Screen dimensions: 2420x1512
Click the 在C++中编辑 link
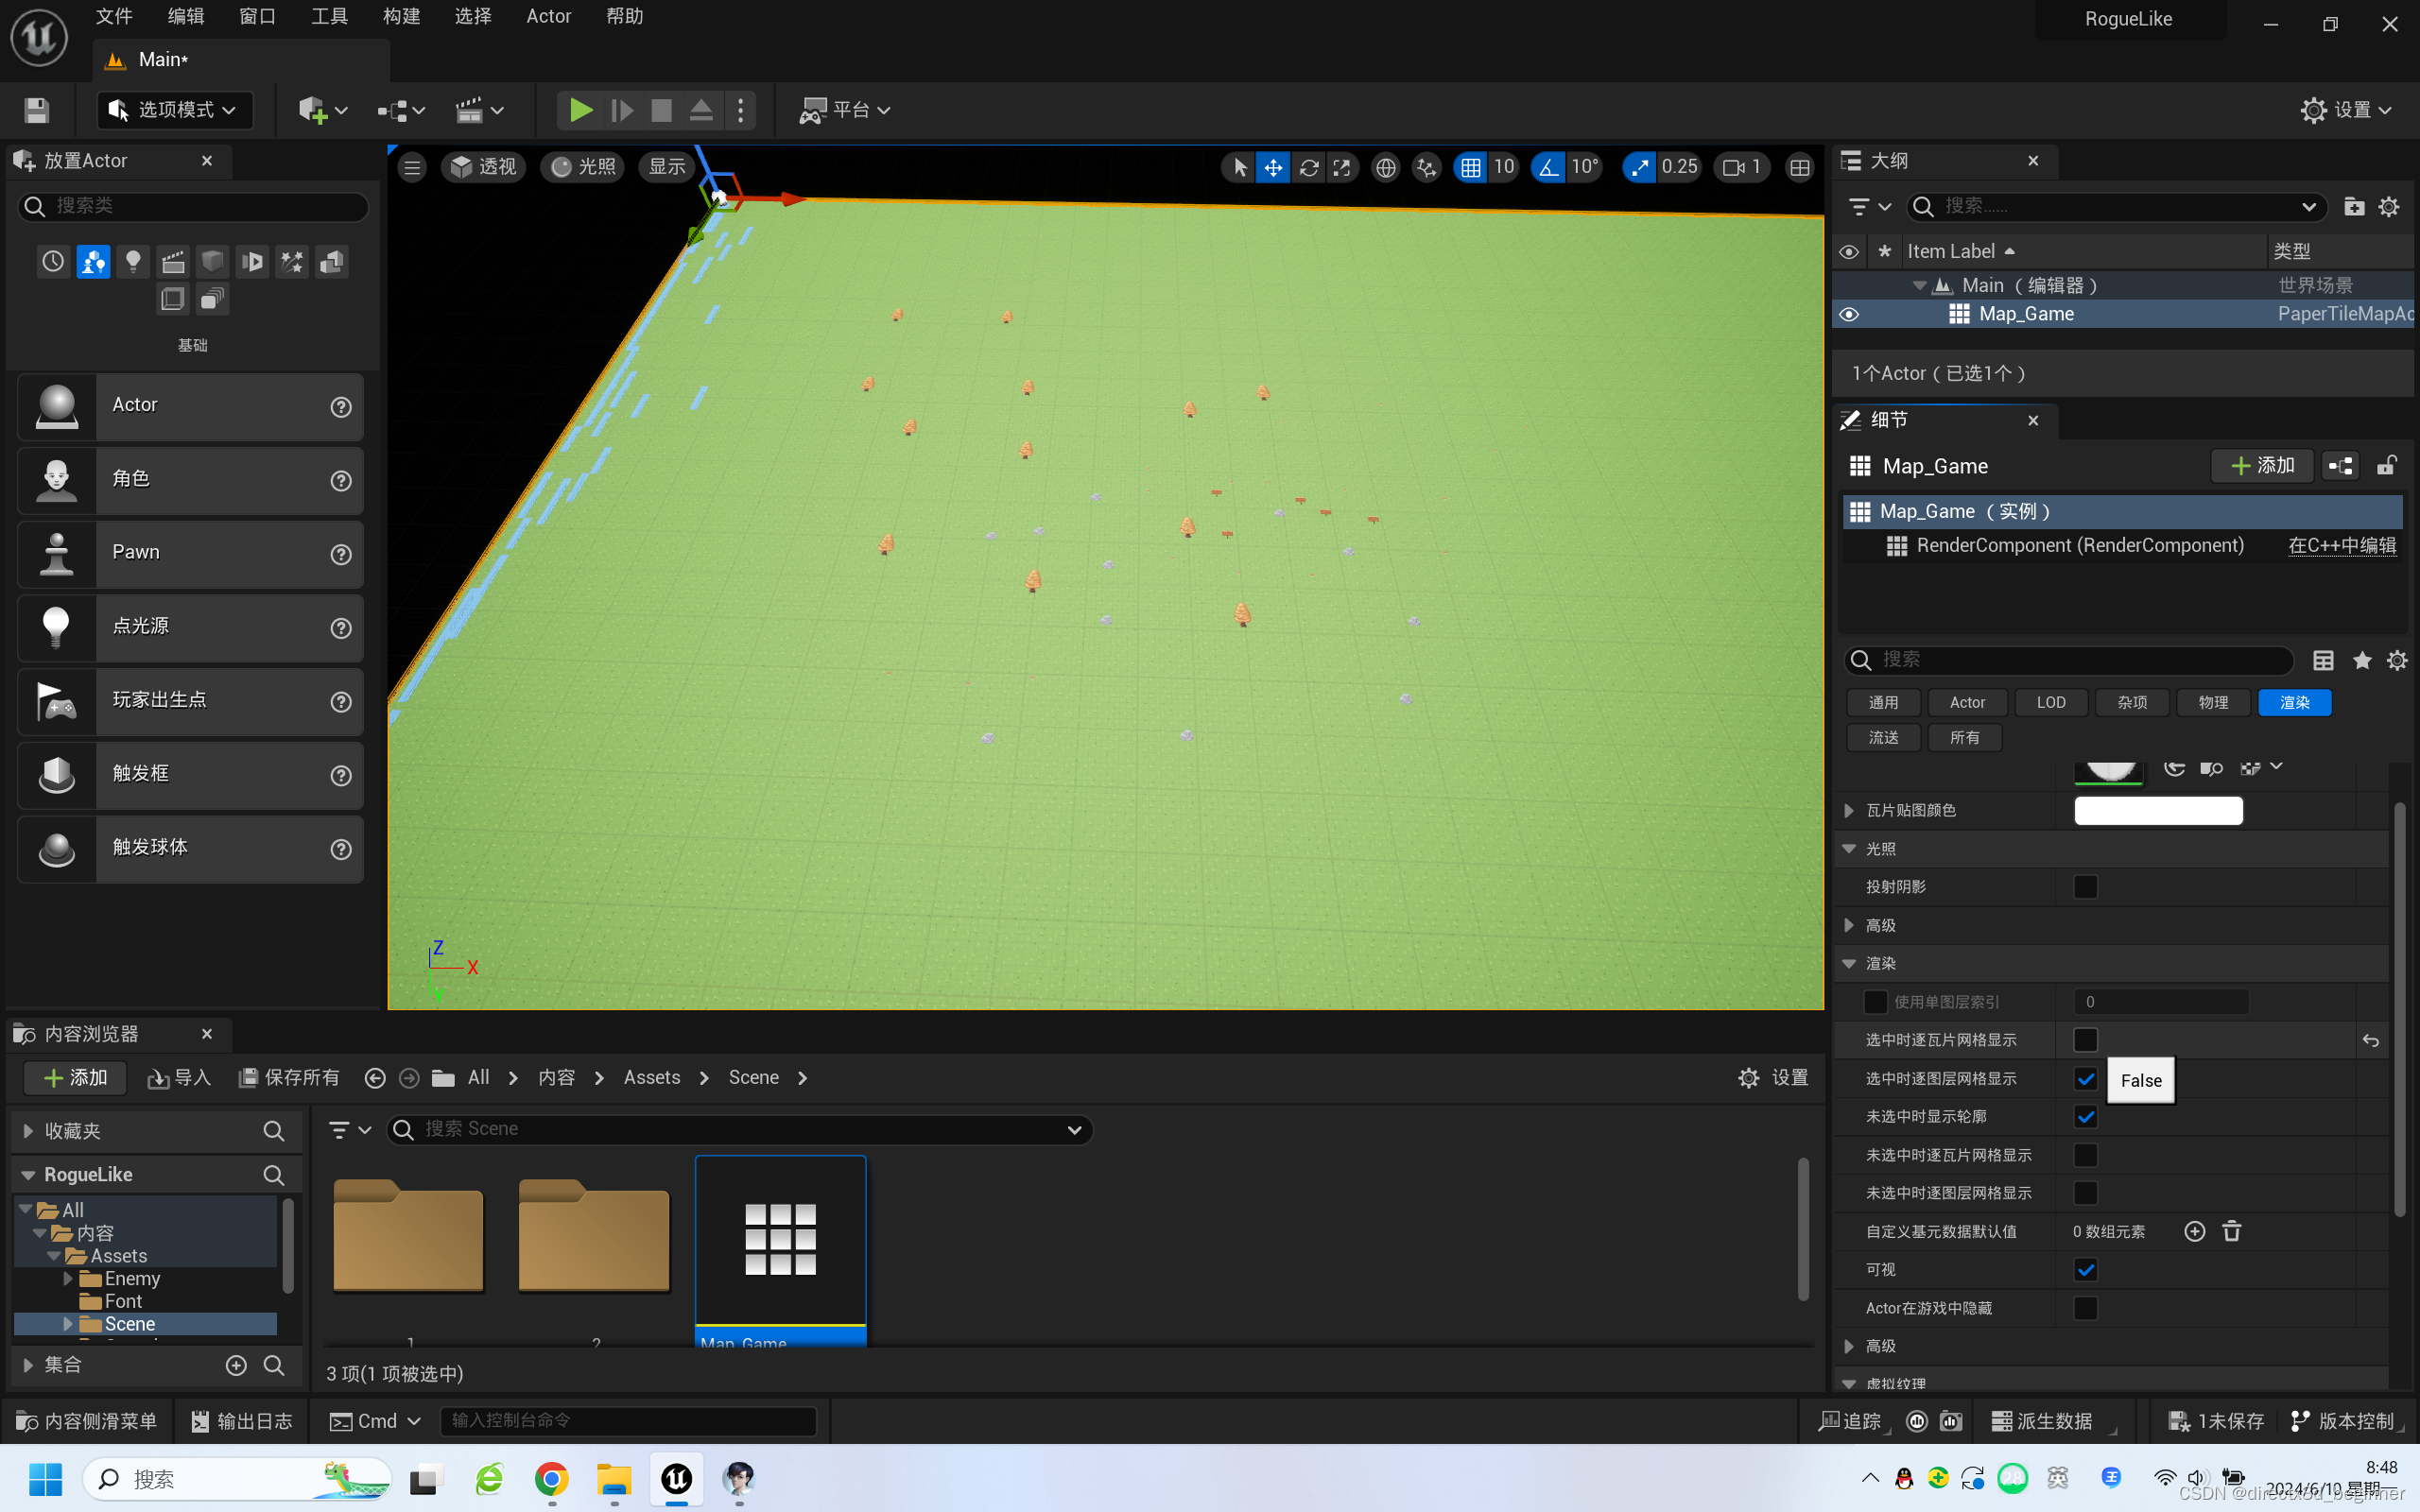pos(2342,545)
